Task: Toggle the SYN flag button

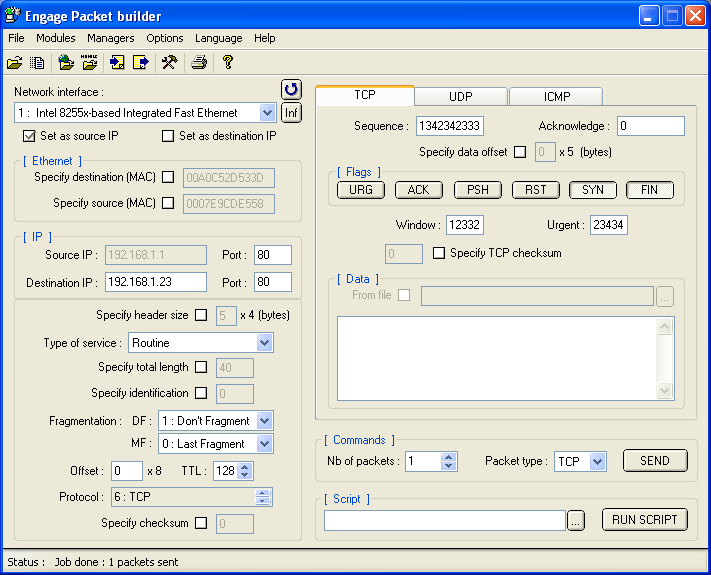Action: [593, 190]
